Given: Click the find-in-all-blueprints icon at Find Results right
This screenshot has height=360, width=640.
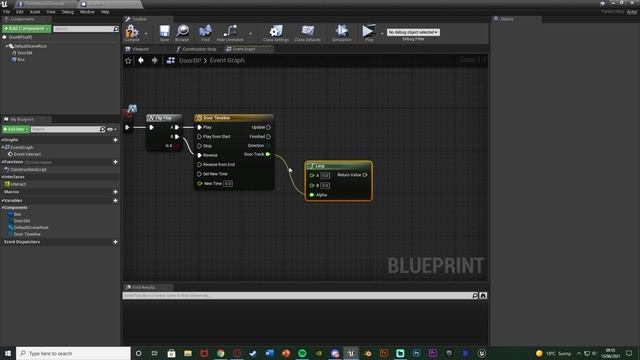Looking at the screenshot, I should coord(483,295).
